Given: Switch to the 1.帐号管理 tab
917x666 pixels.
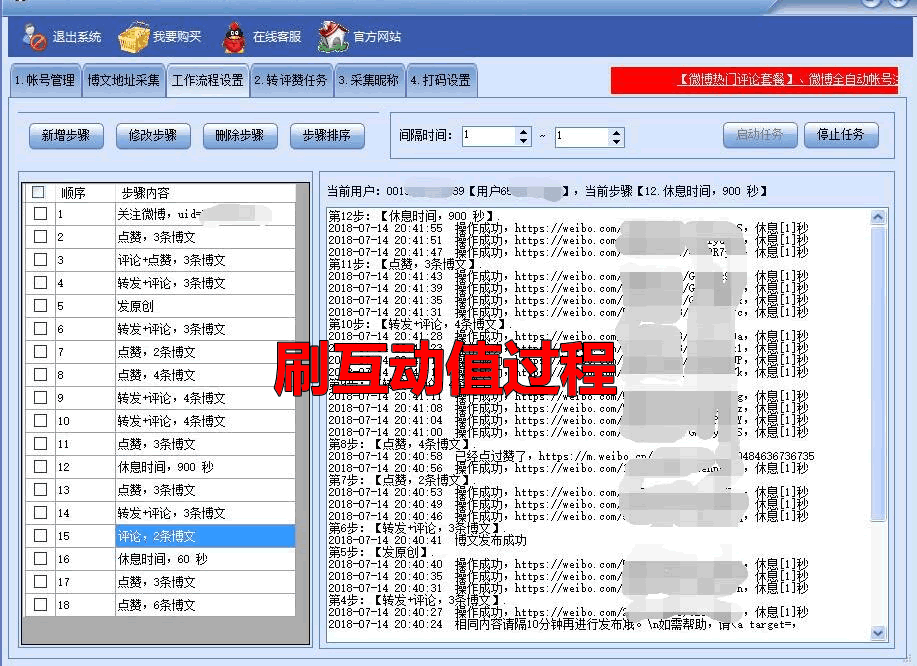Looking at the screenshot, I should tap(45, 80).
